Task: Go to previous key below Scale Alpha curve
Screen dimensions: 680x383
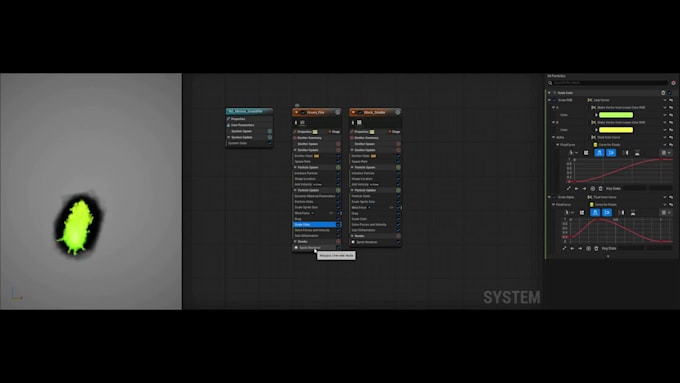Action: (x=572, y=249)
